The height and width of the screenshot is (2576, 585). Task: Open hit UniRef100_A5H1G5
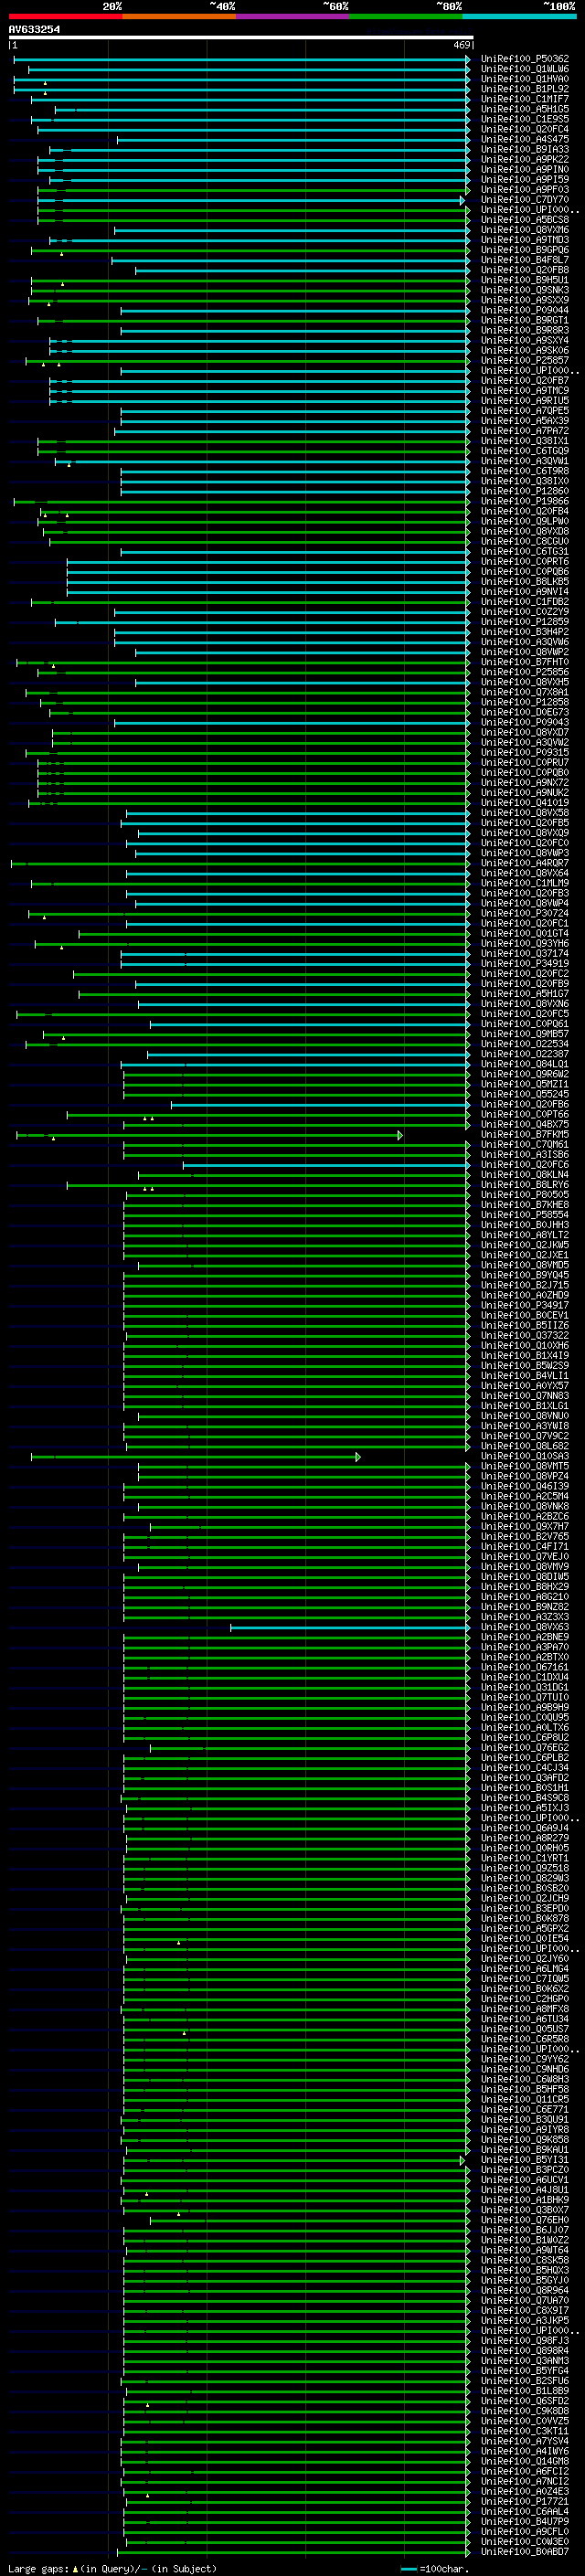tap(525, 109)
